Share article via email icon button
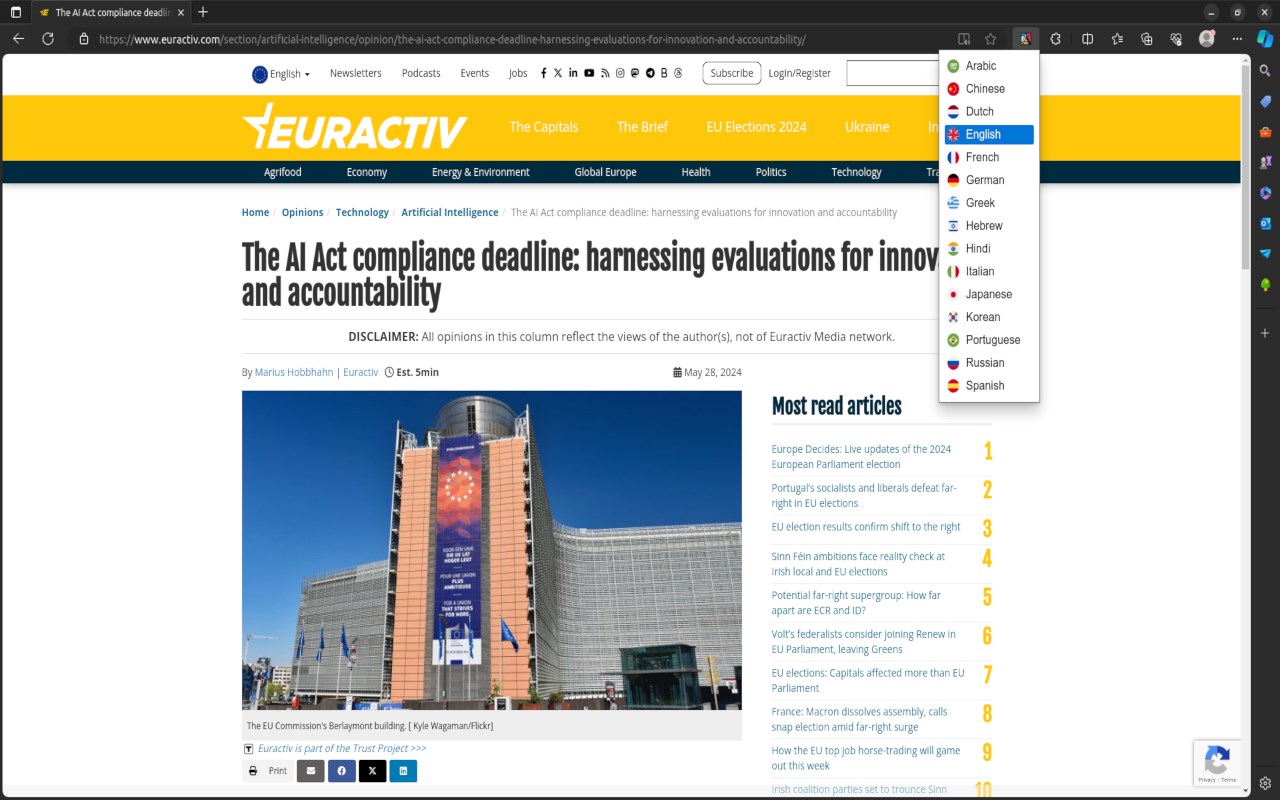The height and width of the screenshot is (800, 1280). pyautogui.click(x=311, y=771)
